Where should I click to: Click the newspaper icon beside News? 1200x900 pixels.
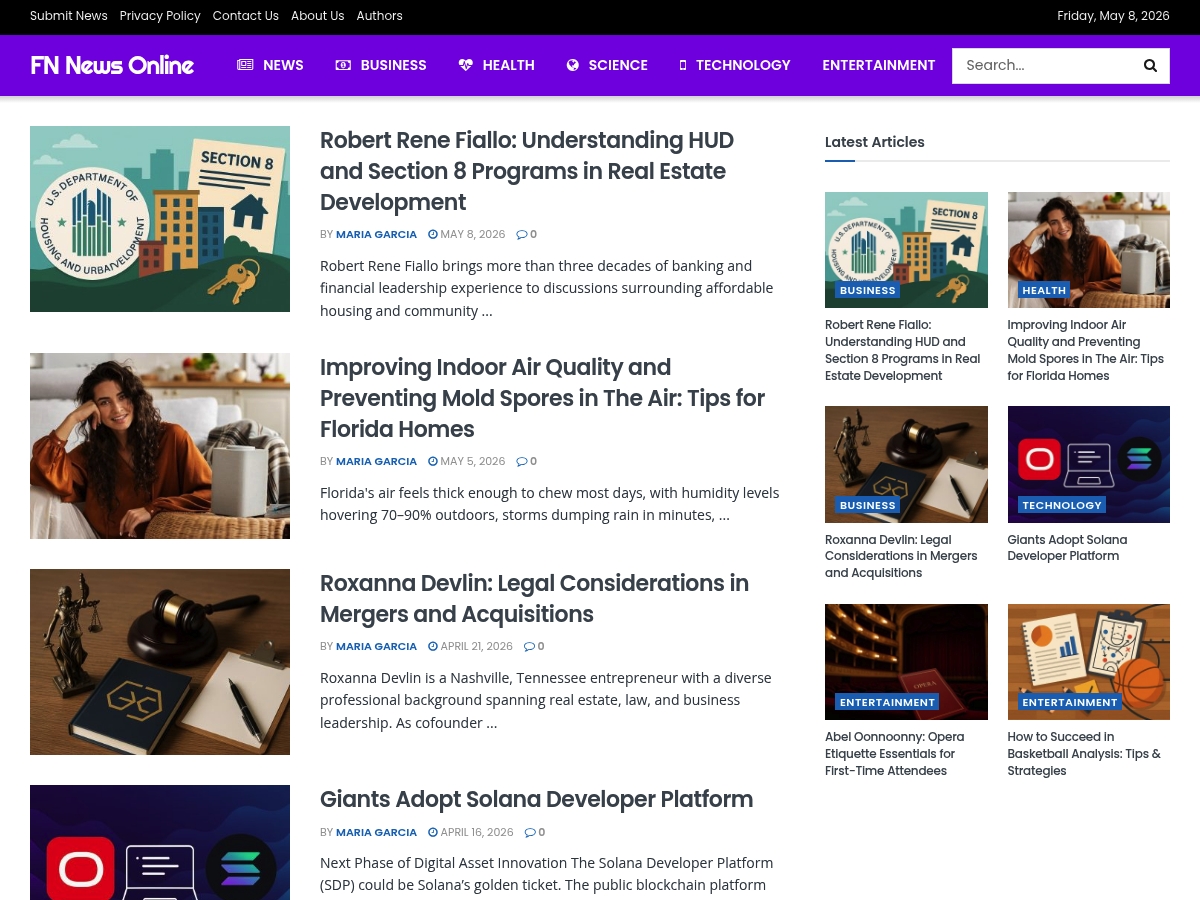pos(245,65)
